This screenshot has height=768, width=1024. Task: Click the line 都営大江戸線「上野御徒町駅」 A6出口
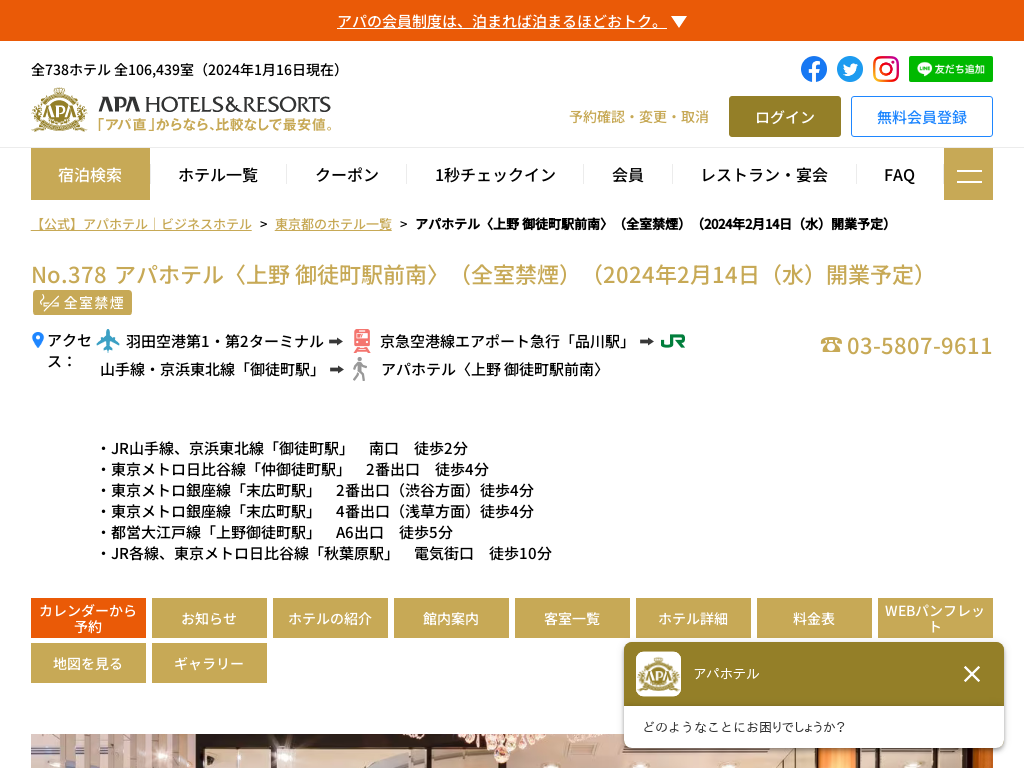276,532
